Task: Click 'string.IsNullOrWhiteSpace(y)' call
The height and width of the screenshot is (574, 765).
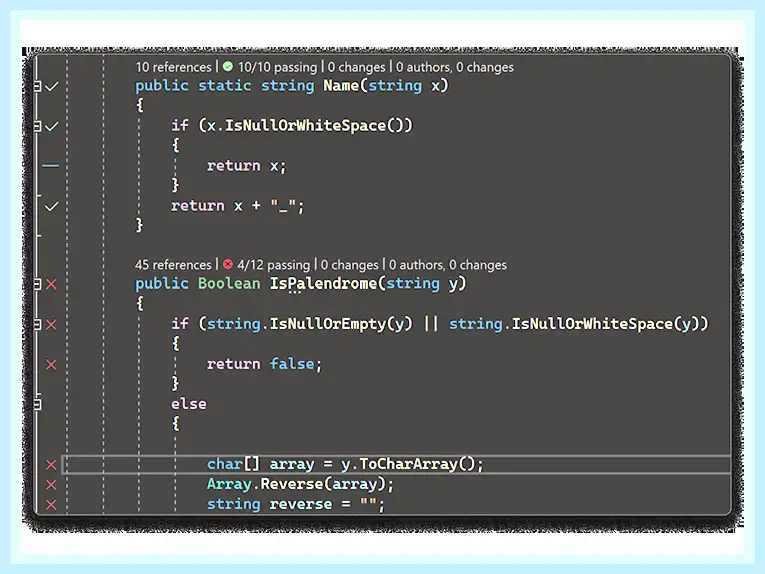Action: coord(574,324)
